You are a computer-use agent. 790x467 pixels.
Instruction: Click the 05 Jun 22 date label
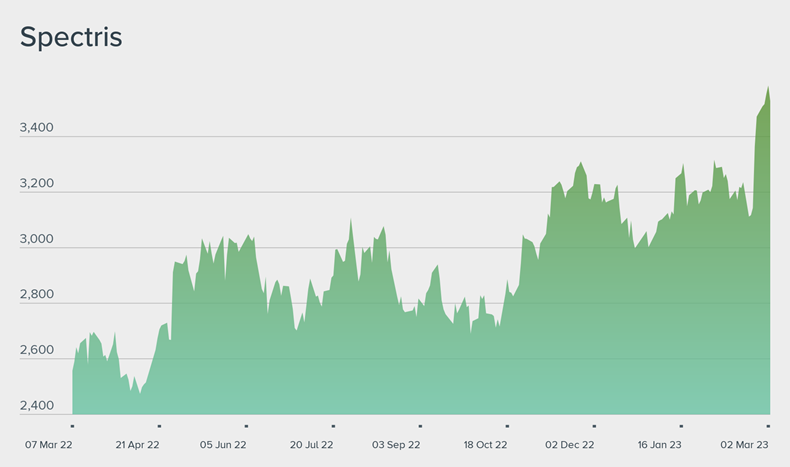pyautogui.click(x=224, y=445)
